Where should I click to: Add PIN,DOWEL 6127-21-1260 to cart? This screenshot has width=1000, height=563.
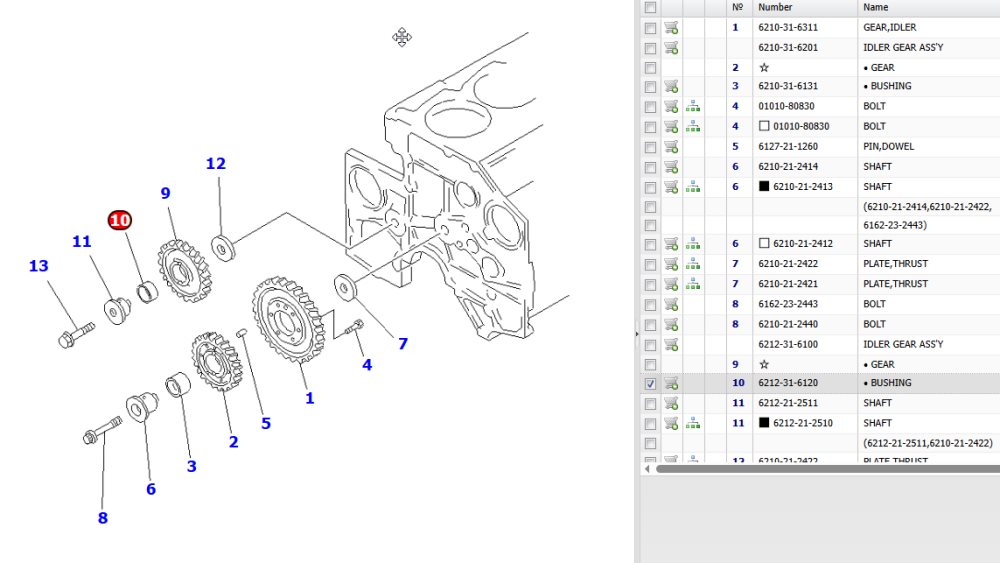(671, 147)
